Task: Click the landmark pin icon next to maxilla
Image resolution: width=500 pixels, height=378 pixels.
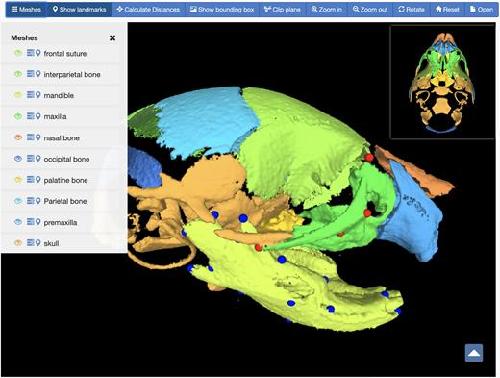Action: [x=38, y=116]
